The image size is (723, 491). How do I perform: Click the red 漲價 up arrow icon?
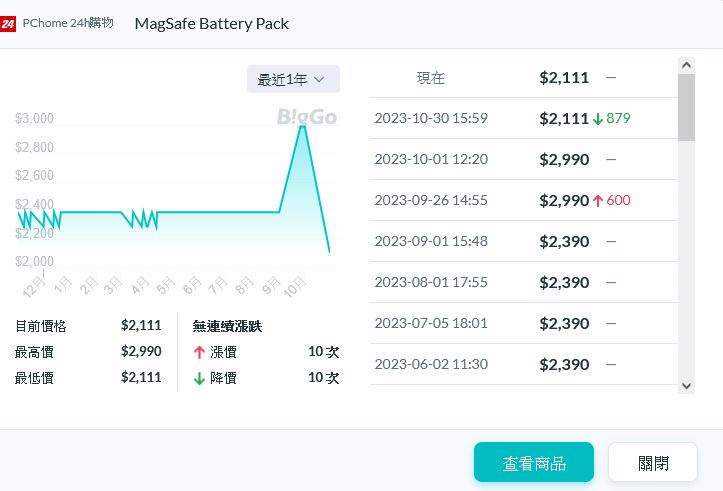pyautogui.click(x=200, y=352)
